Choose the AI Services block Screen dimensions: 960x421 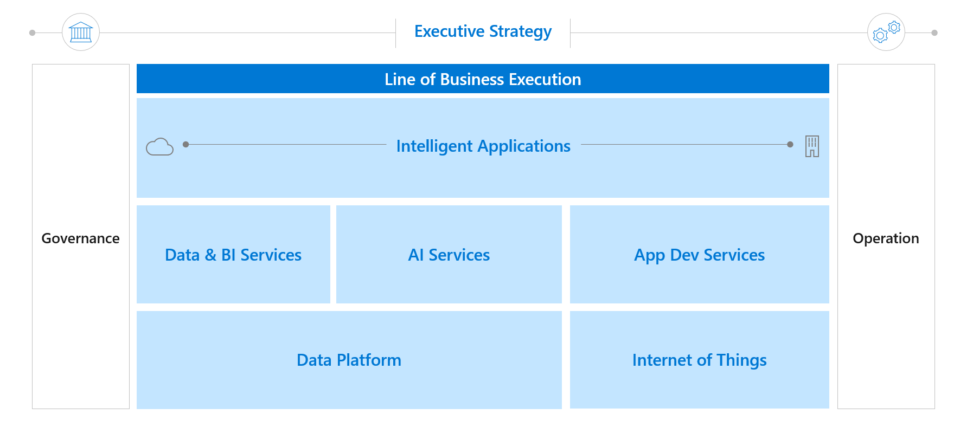[449, 255]
